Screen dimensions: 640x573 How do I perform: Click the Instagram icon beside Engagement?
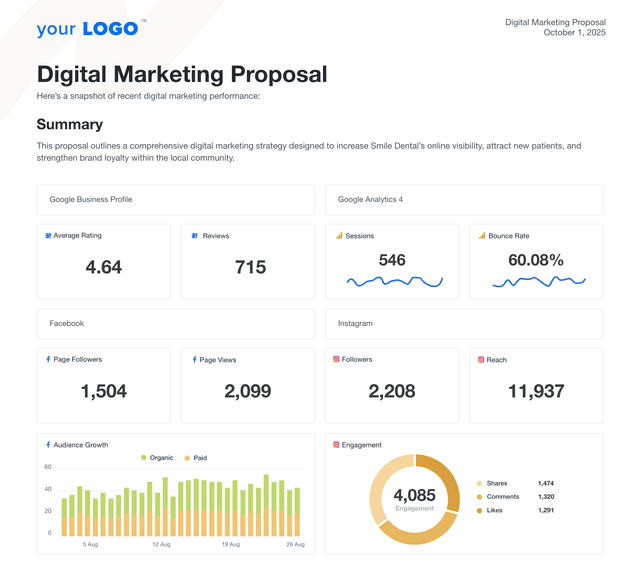point(336,445)
